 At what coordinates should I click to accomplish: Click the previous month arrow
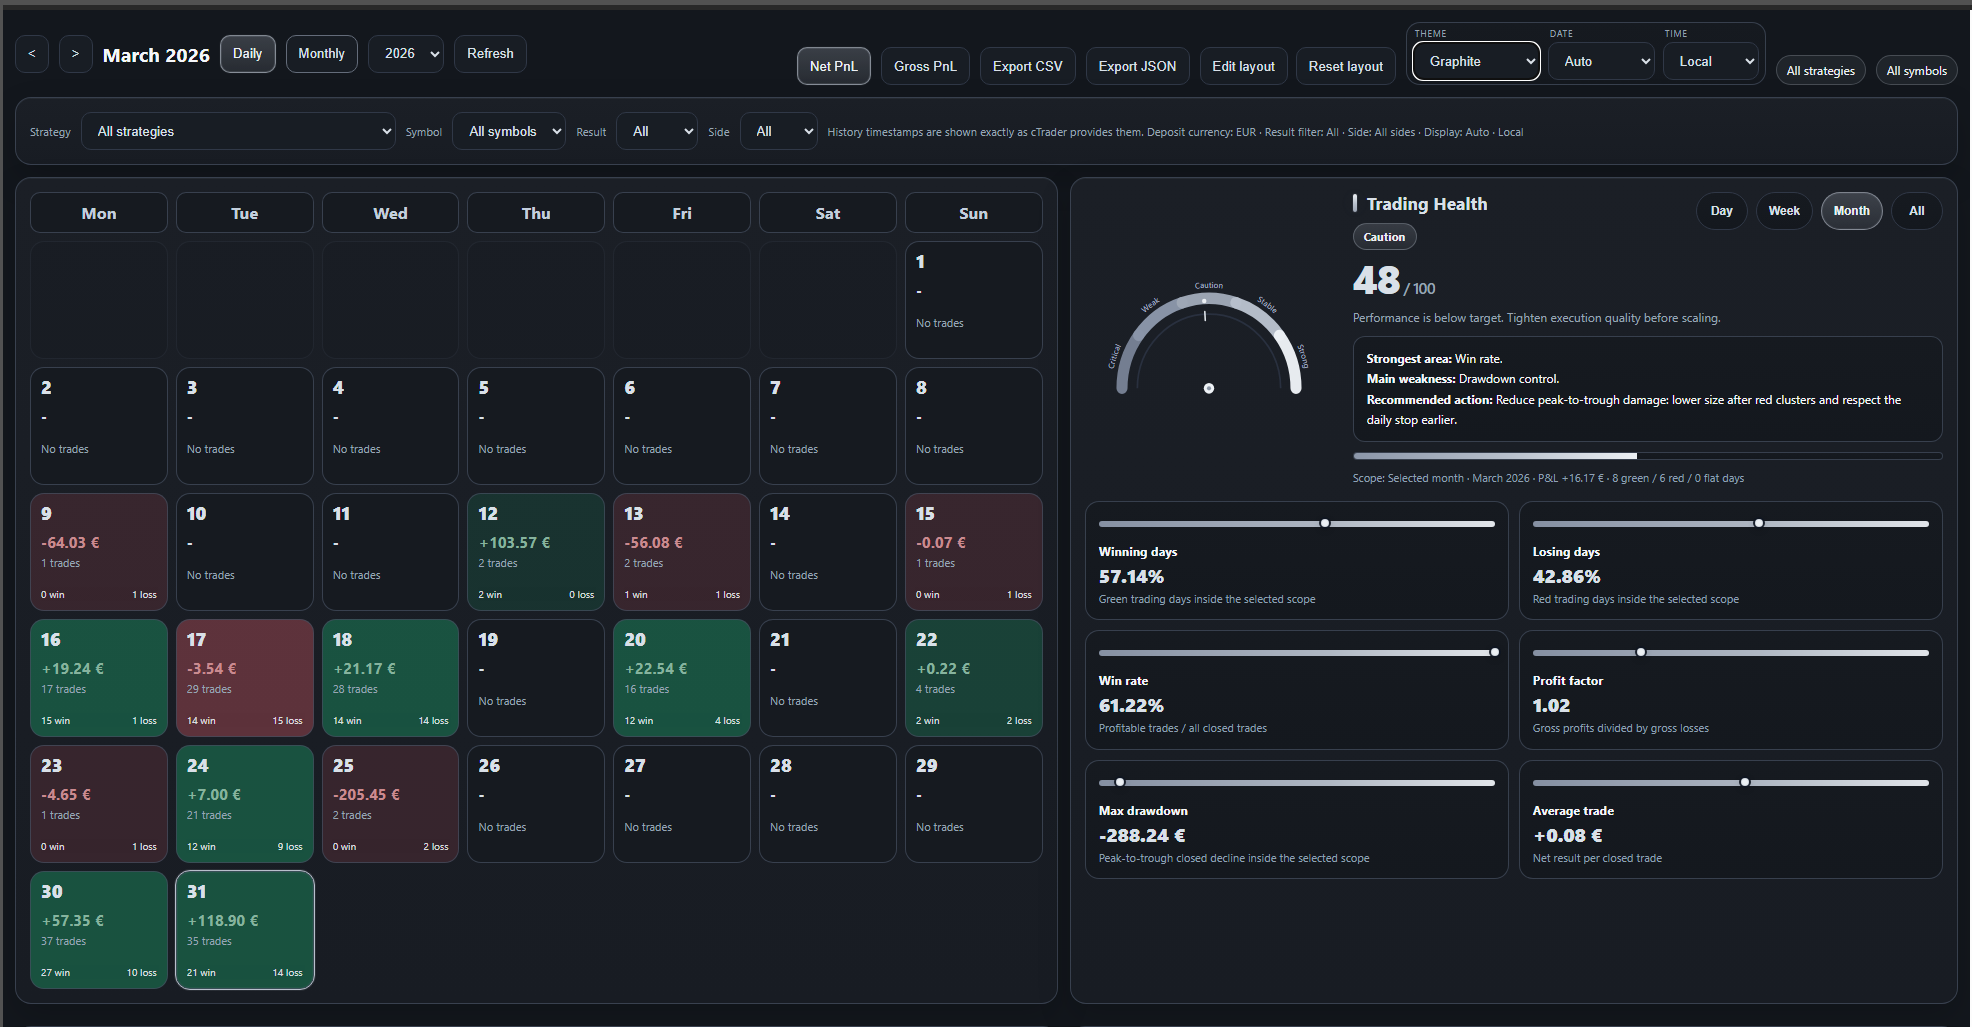31,54
